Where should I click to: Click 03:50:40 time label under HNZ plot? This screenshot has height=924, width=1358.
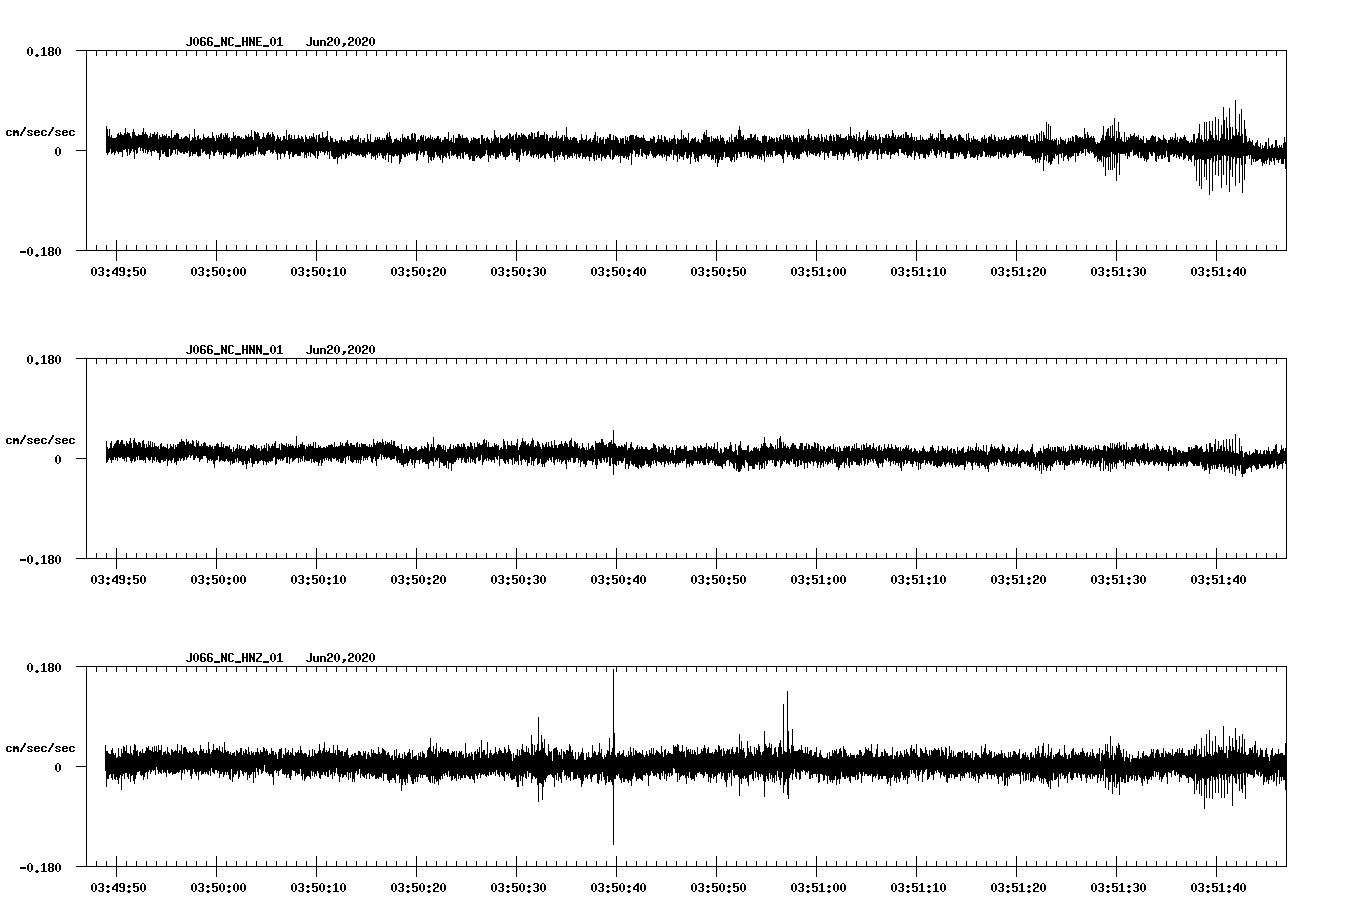(618, 887)
